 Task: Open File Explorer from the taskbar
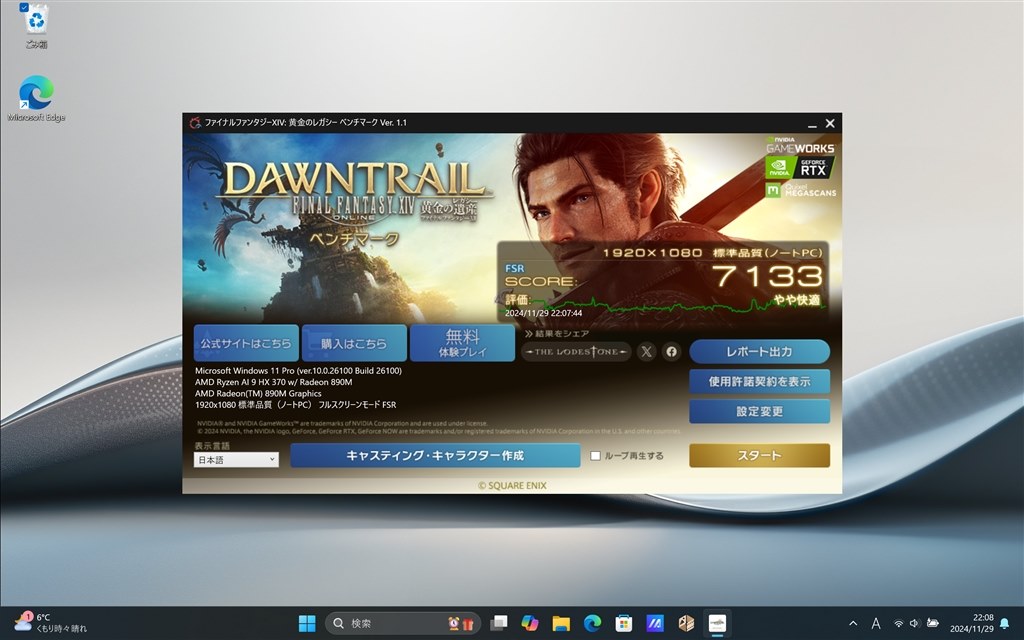(561, 623)
